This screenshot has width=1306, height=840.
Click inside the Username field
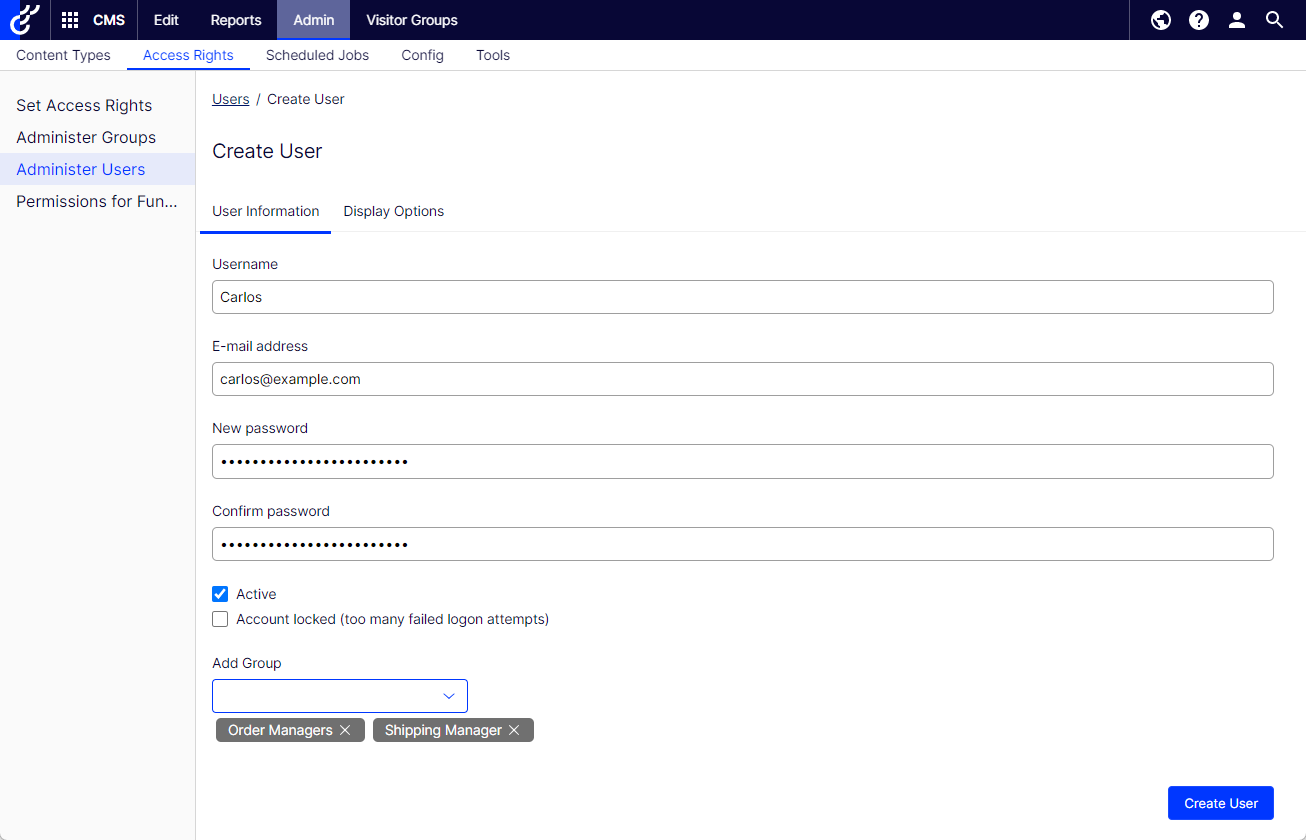tap(742, 296)
